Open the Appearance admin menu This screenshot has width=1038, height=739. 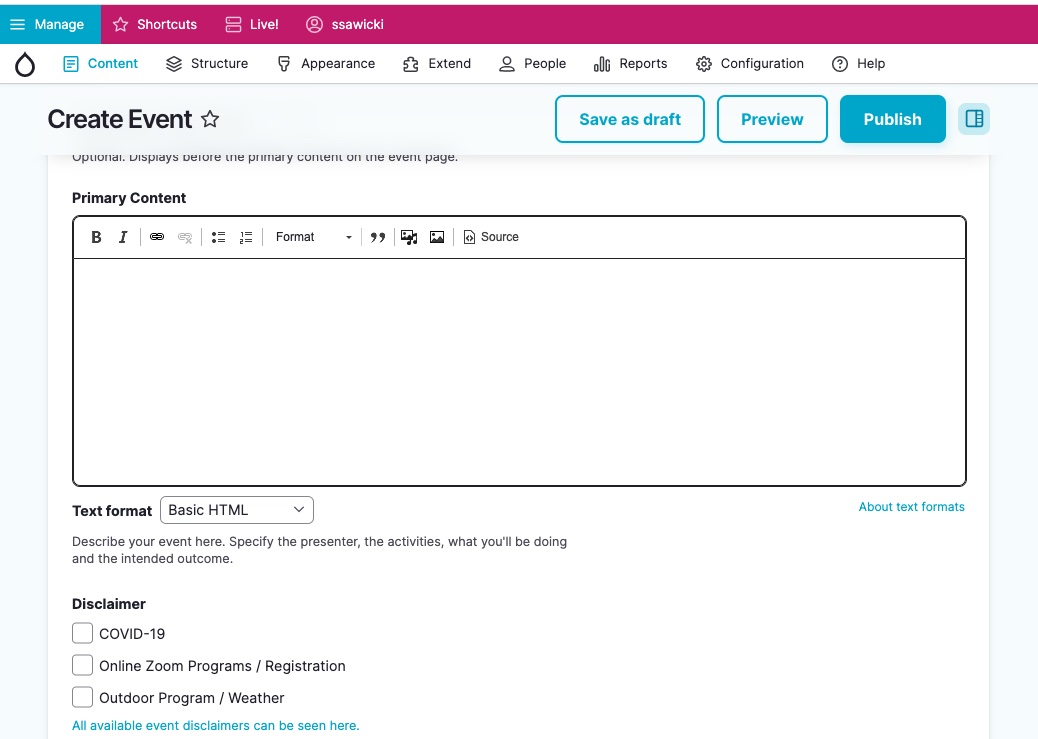tap(326, 64)
